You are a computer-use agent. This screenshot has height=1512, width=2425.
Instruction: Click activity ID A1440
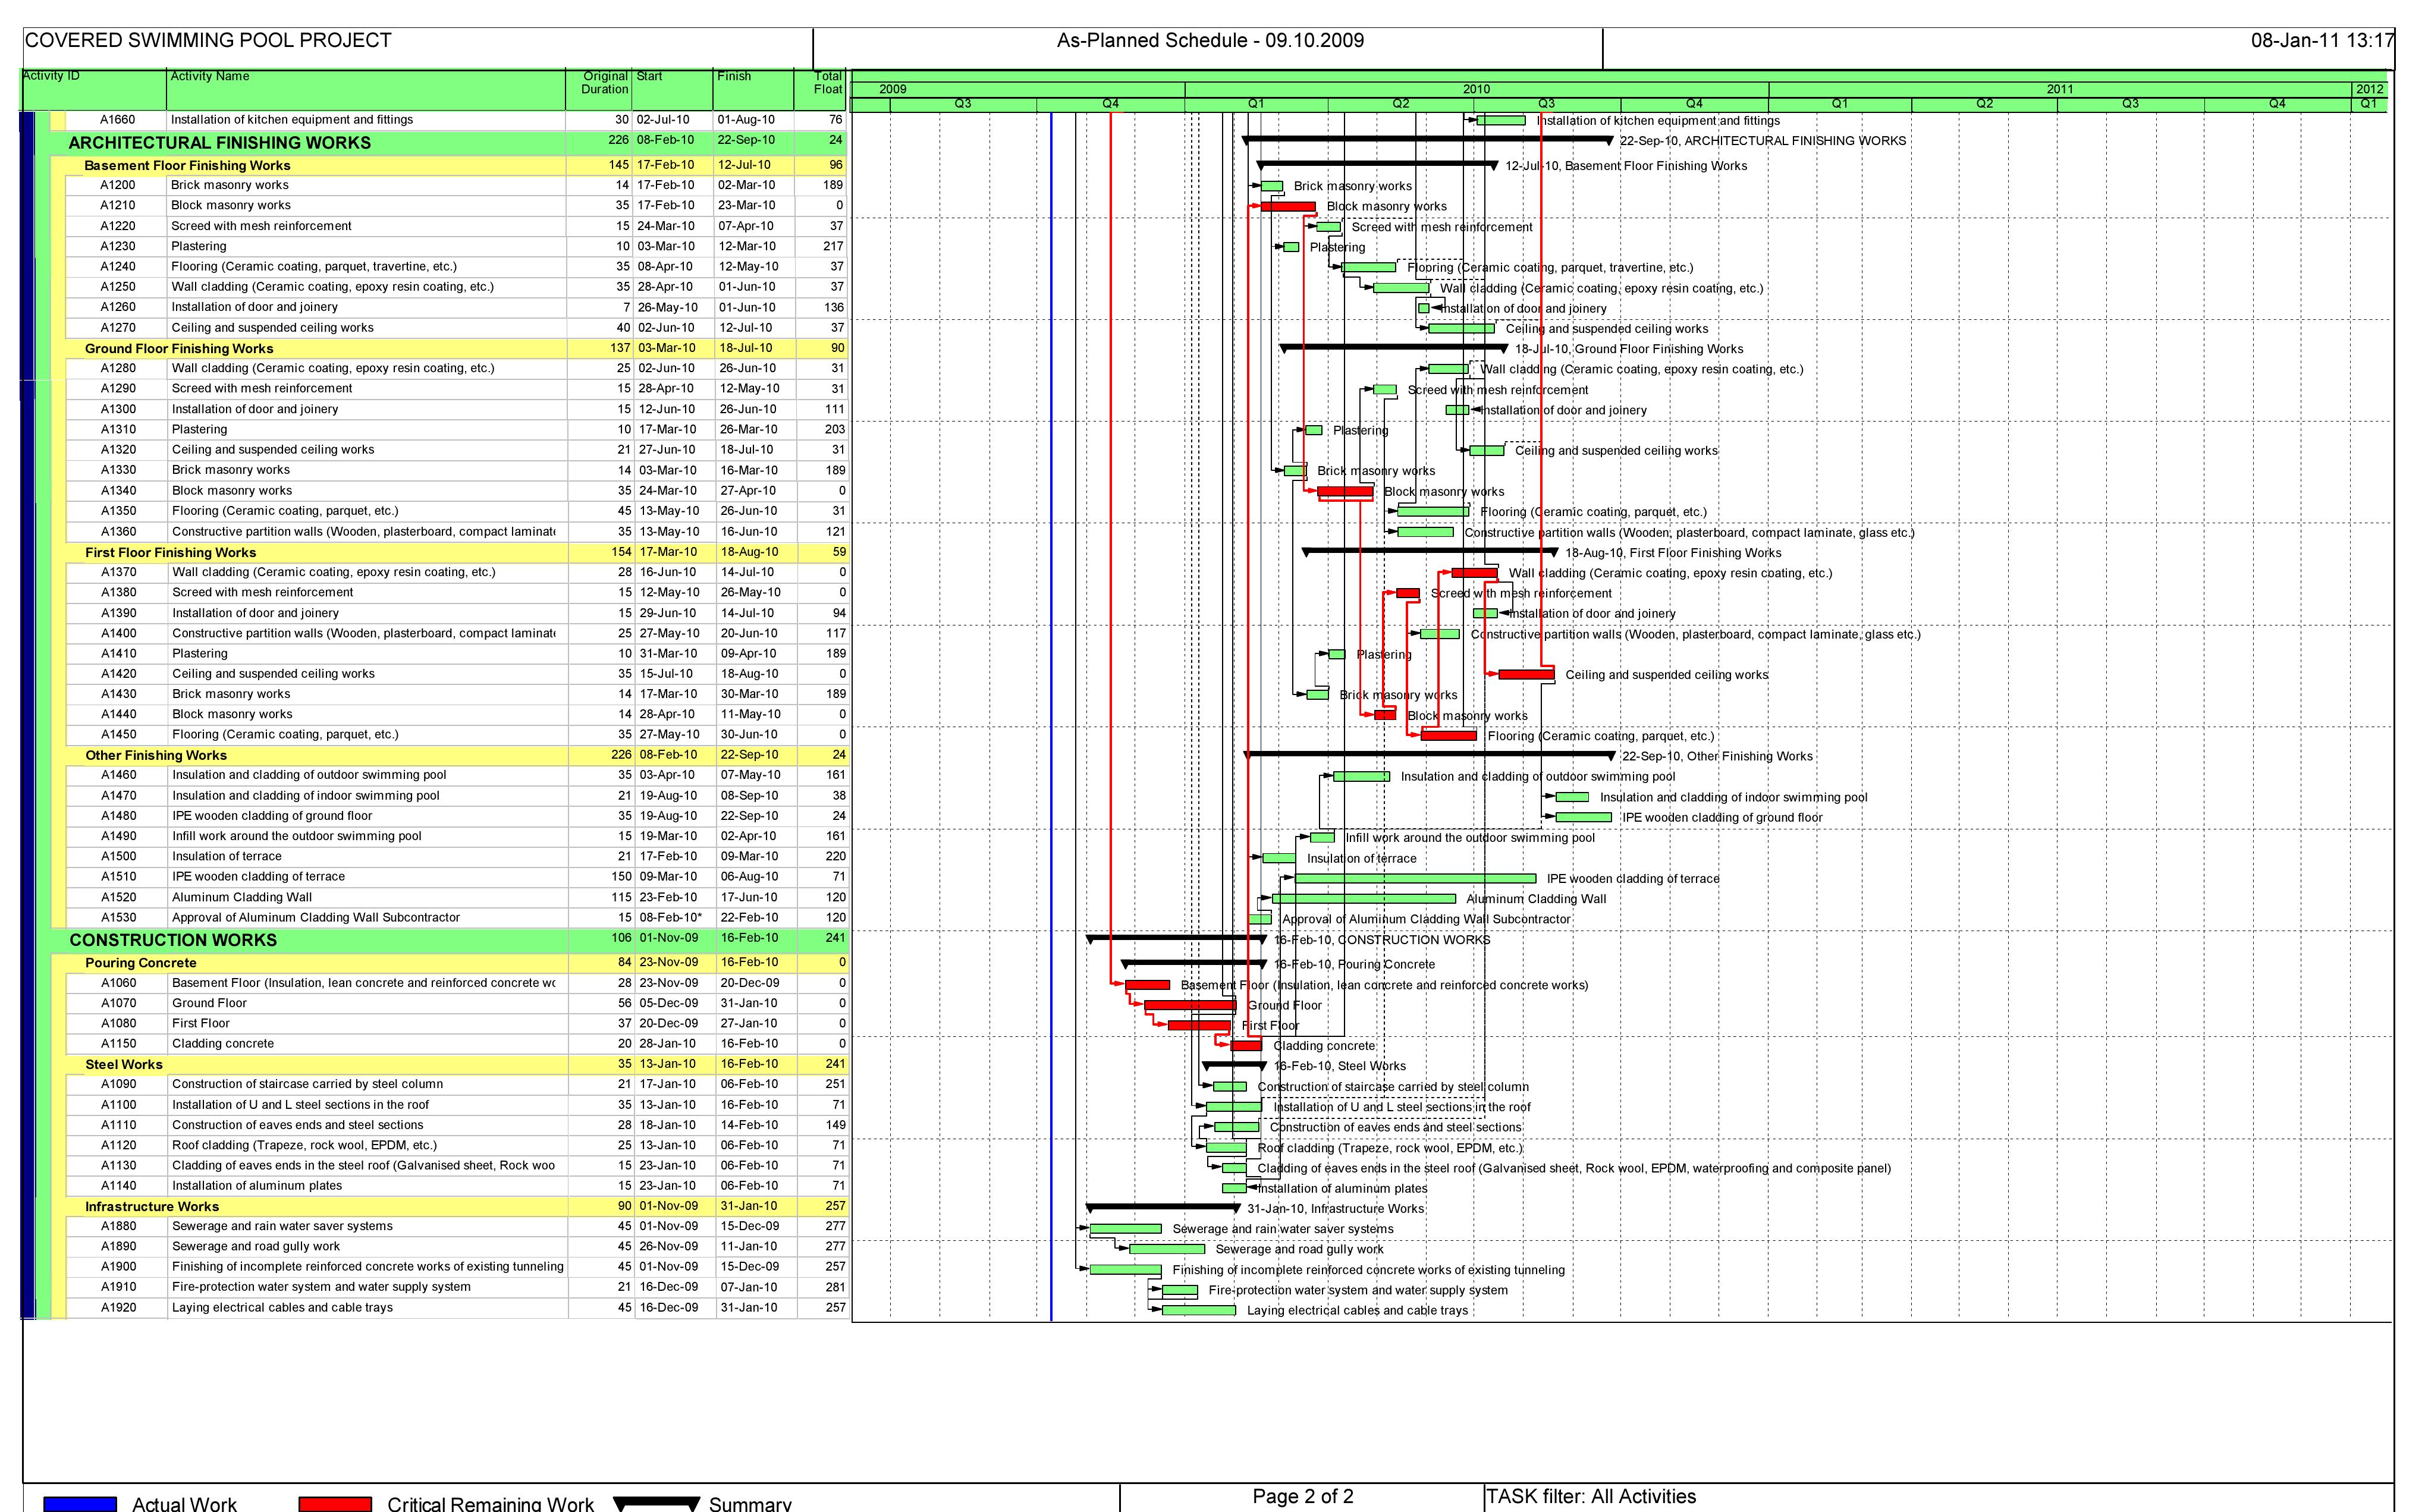(x=118, y=714)
